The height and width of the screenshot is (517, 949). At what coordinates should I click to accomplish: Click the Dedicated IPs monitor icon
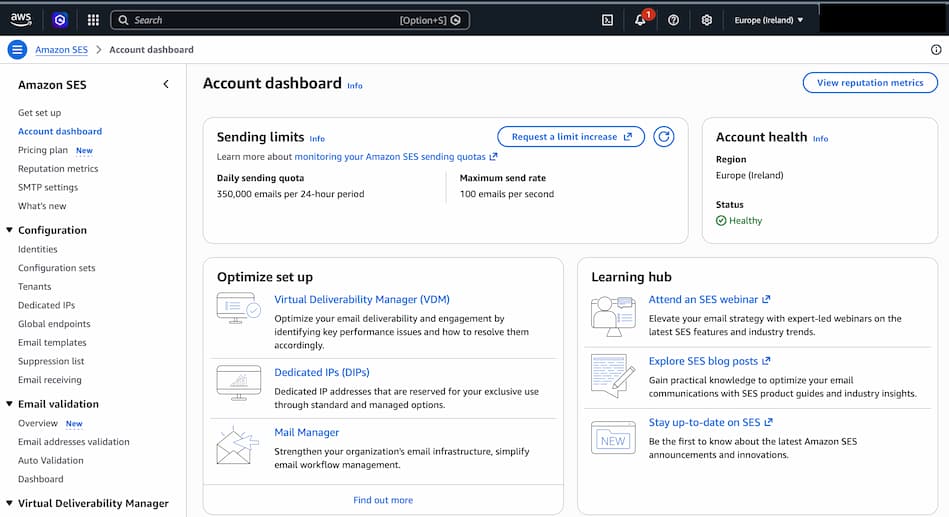pyautogui.click(x=238, y=383)
